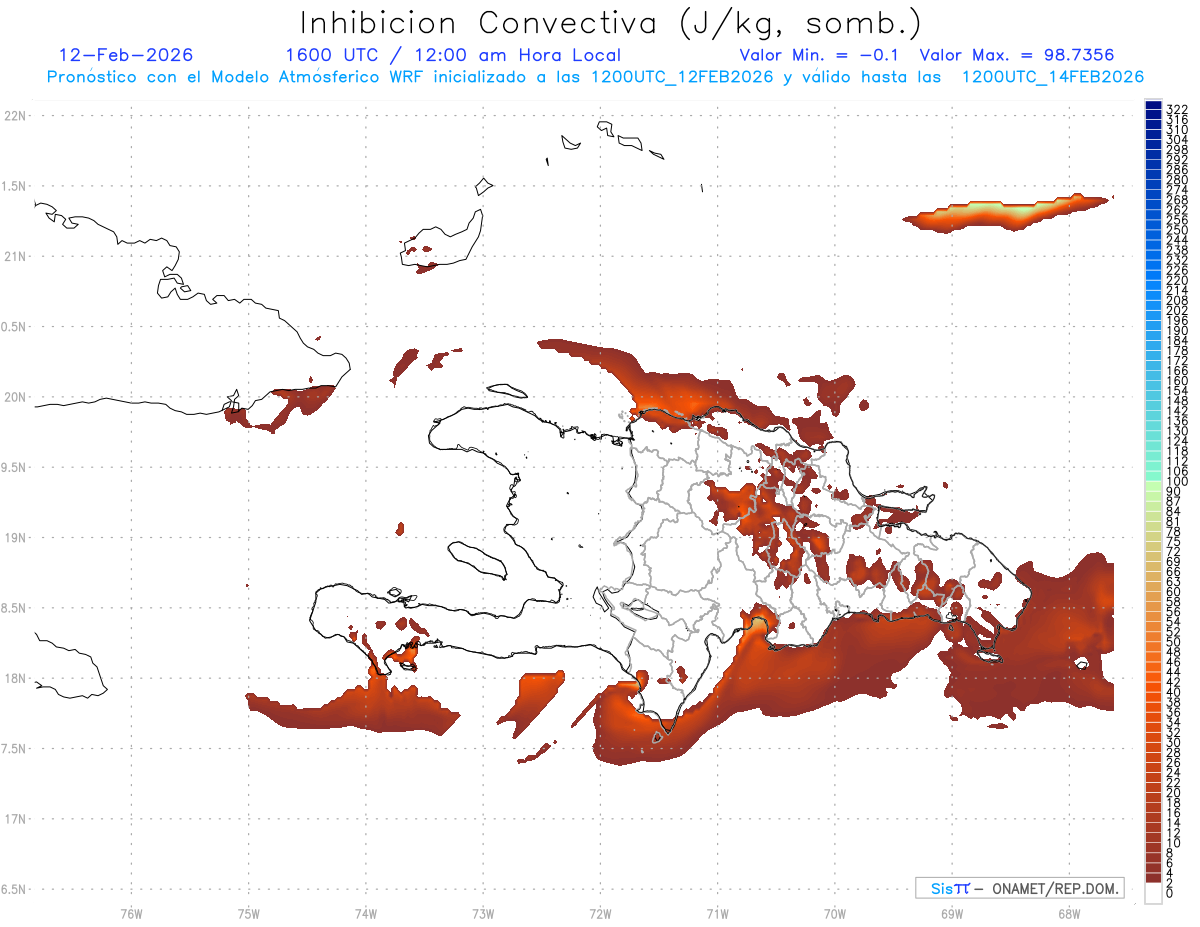Click the title 'Inhibicion Convectiva (J/kg, somb.)'
1200x927 pixels.
pyautogui.click(x=610, y=24)
